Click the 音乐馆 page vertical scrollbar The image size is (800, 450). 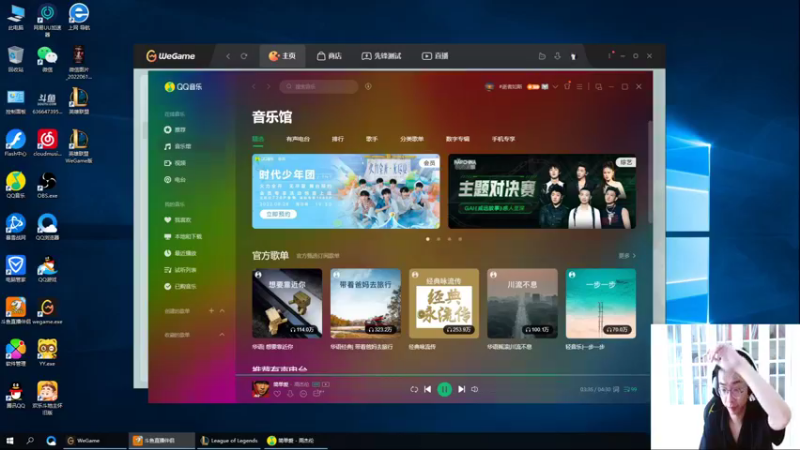coord(650,171)
